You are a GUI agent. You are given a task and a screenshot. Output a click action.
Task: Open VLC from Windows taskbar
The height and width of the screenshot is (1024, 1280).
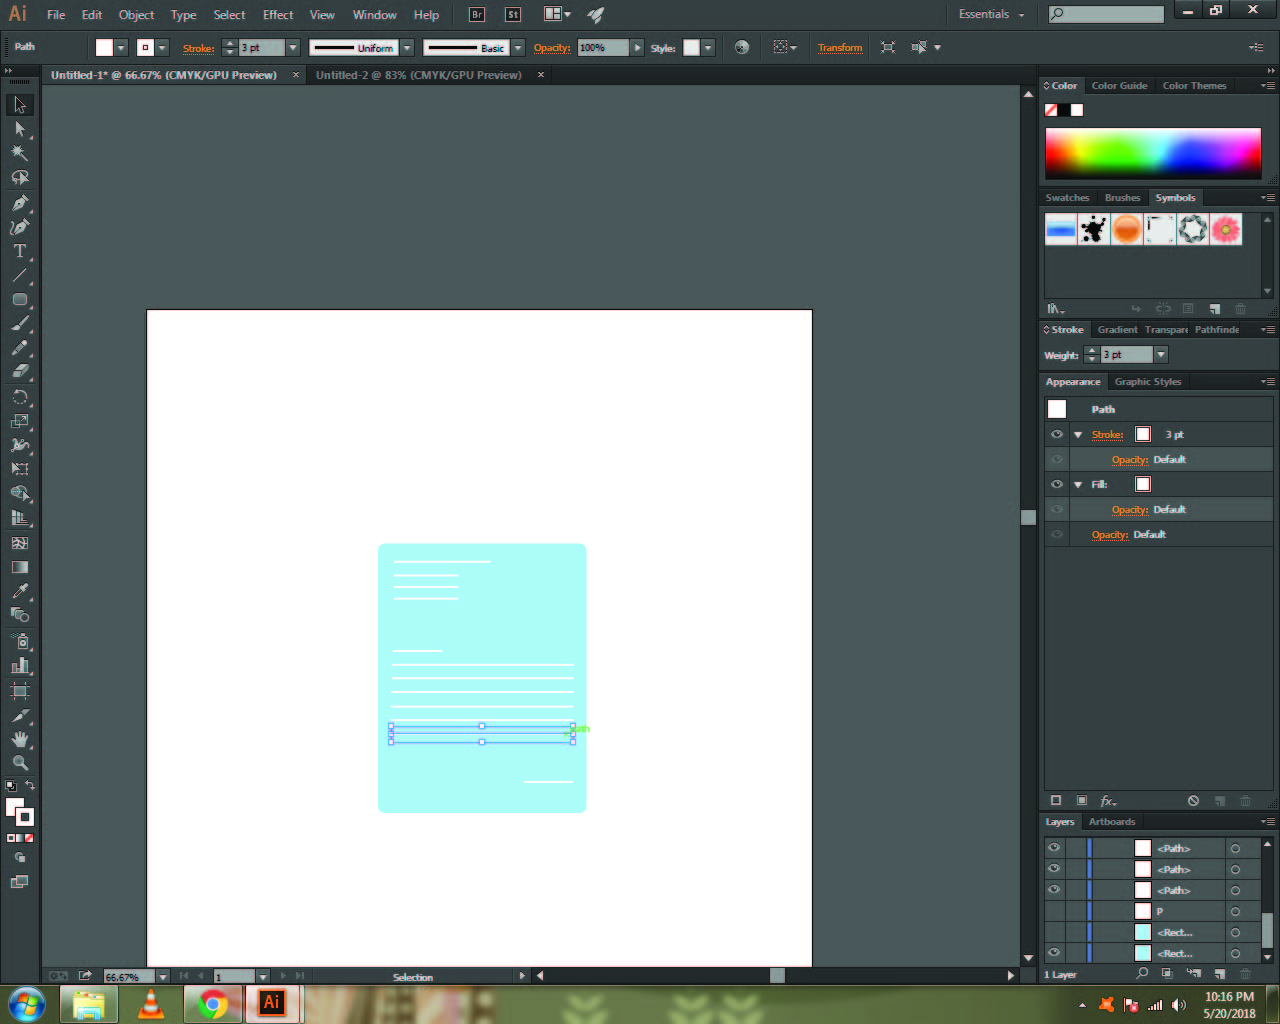tap(151, 1004)
